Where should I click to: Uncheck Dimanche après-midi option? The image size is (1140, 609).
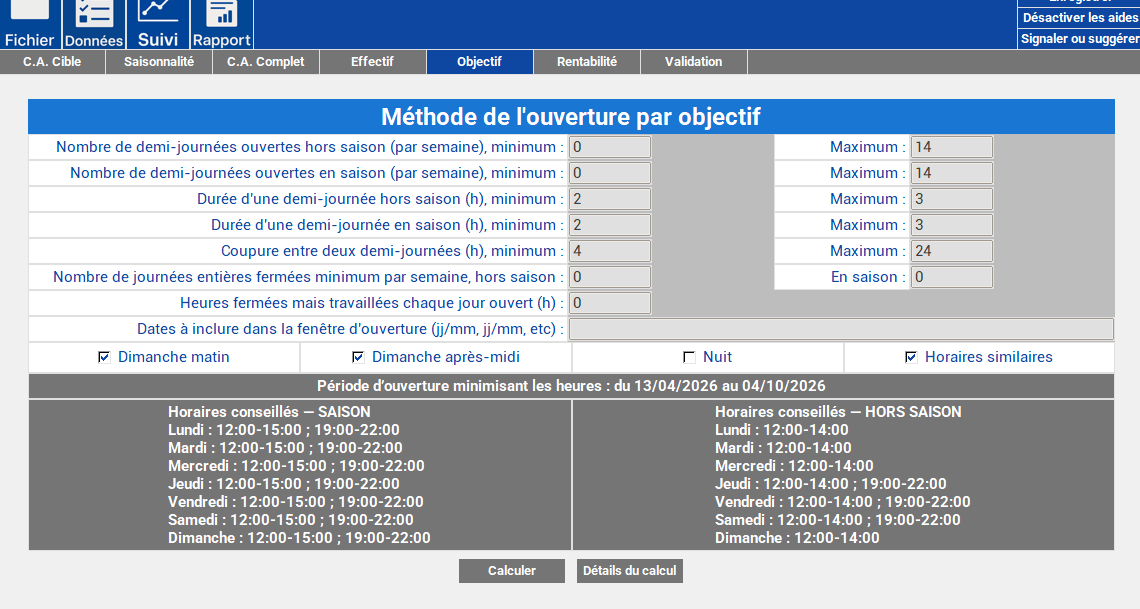(x=358, y=357)
